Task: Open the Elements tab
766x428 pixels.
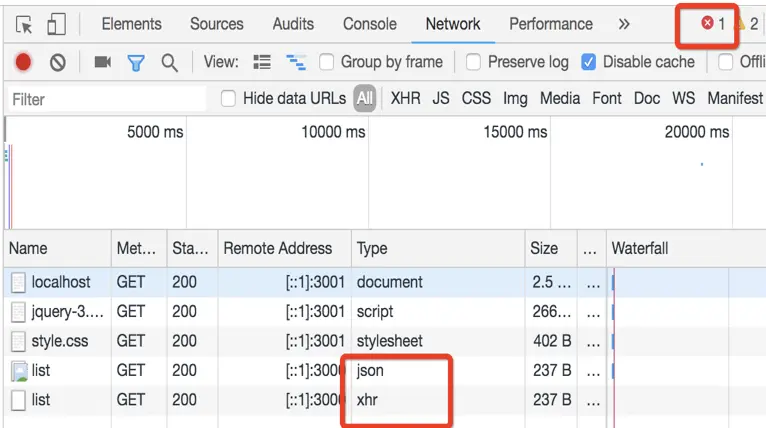Action: click(131, 24)
